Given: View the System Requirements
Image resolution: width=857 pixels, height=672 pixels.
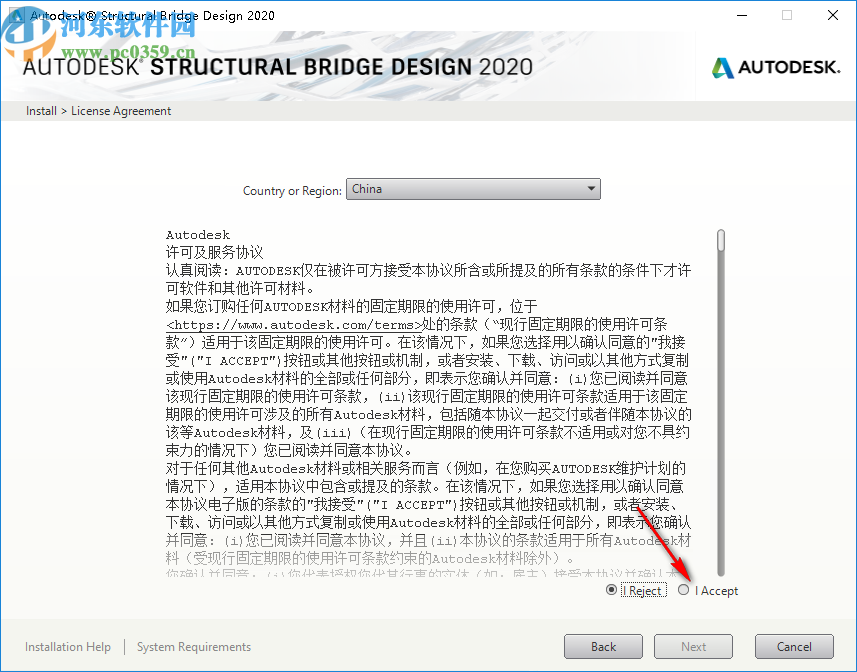Looking at the screenshot, I should pos(193,647).
